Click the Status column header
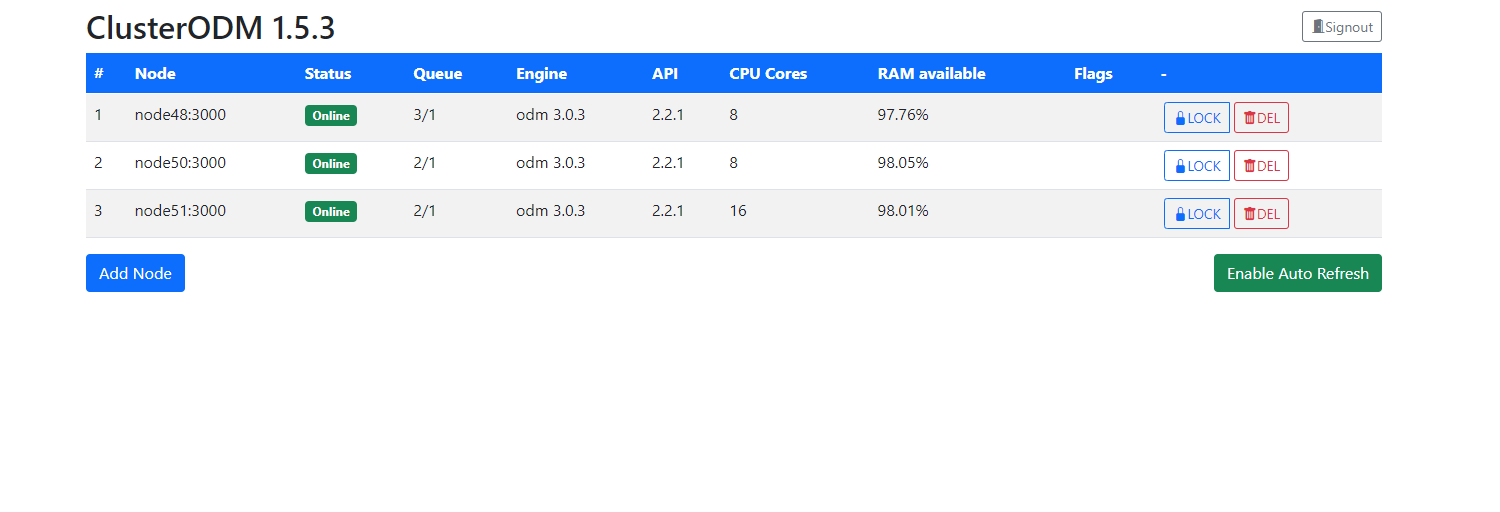This screenshot has width=1500, height=512. [x=328, y=74]
